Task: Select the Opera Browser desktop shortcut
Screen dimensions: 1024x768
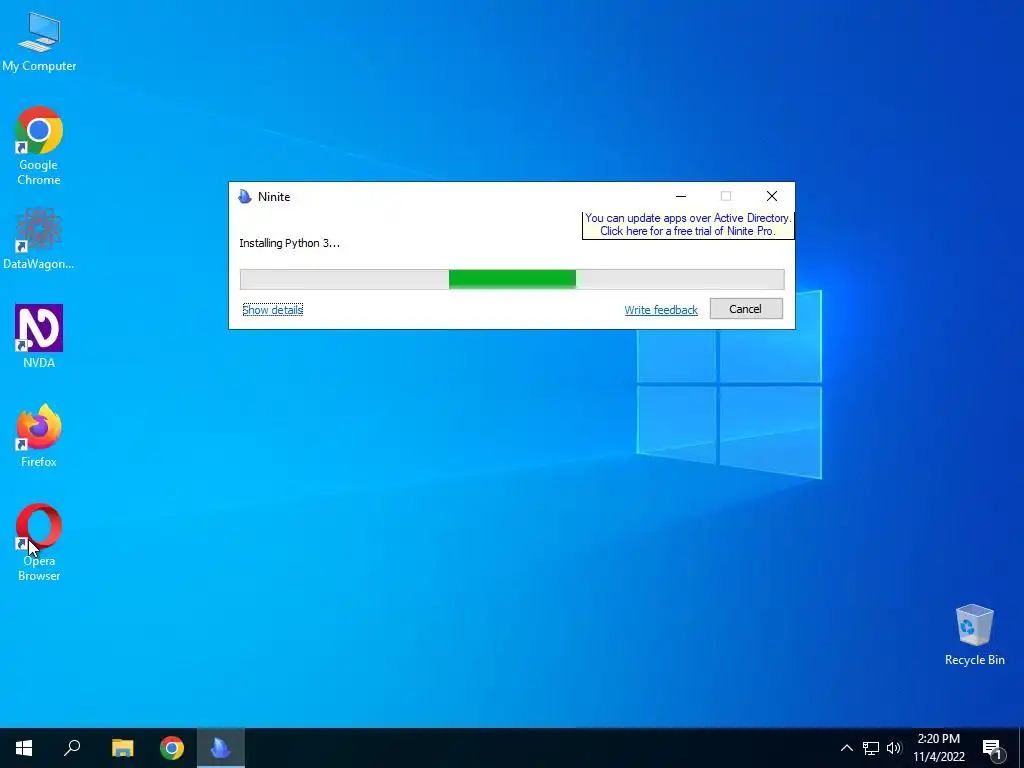Action: pyautogui.click(x=39, y=542)
